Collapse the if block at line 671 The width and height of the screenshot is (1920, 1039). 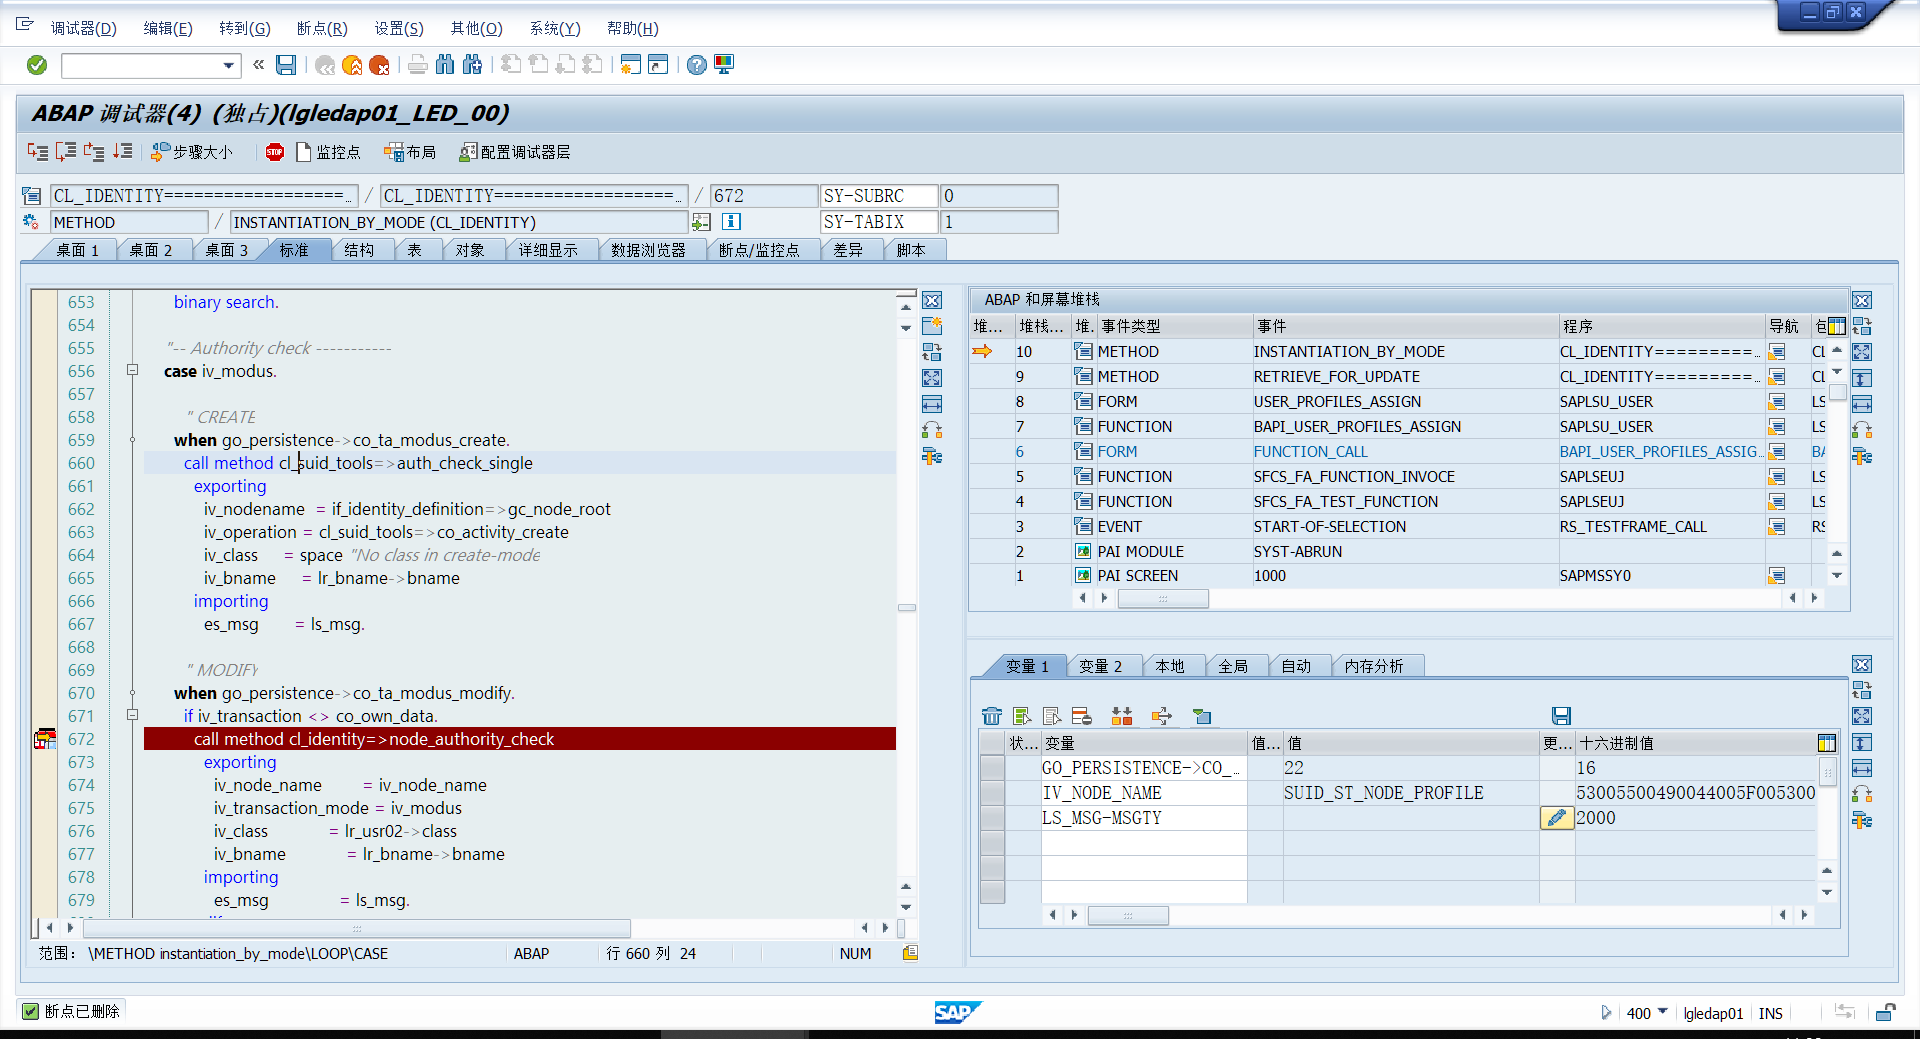click(132, 715)
